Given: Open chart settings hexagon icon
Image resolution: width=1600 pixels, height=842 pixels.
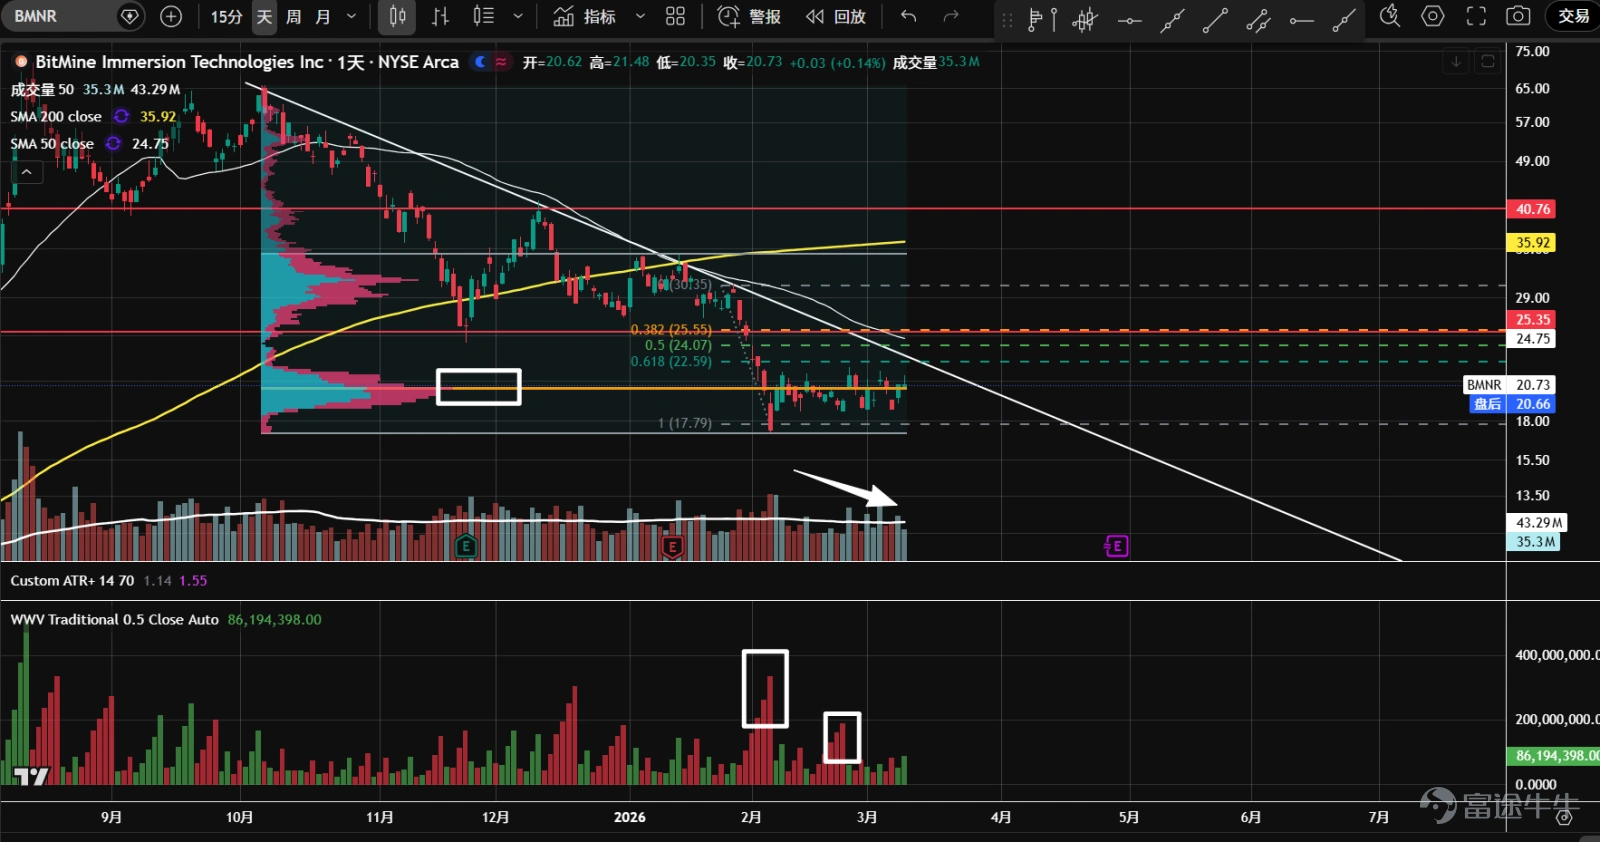Looking at the screenshot, I should [x=1433, y=16].
